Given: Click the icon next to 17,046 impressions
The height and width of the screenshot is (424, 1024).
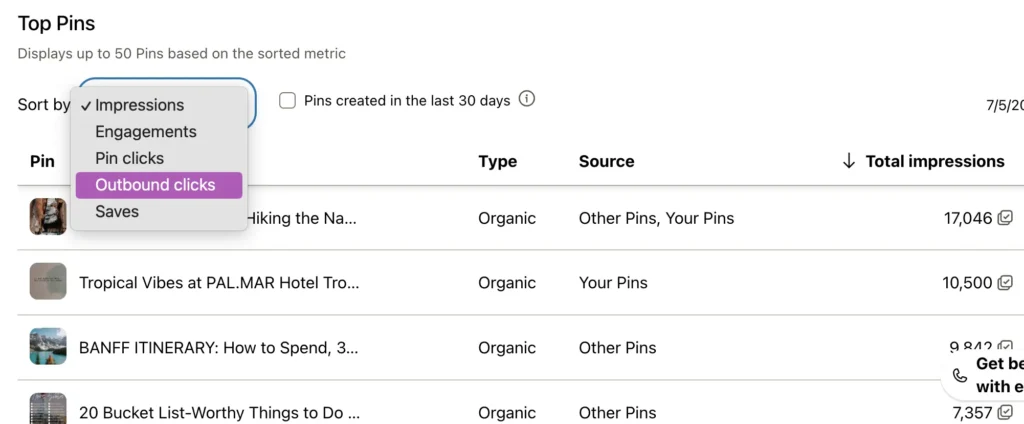Looking at the screenshot, I should (x=1005, y=218).
